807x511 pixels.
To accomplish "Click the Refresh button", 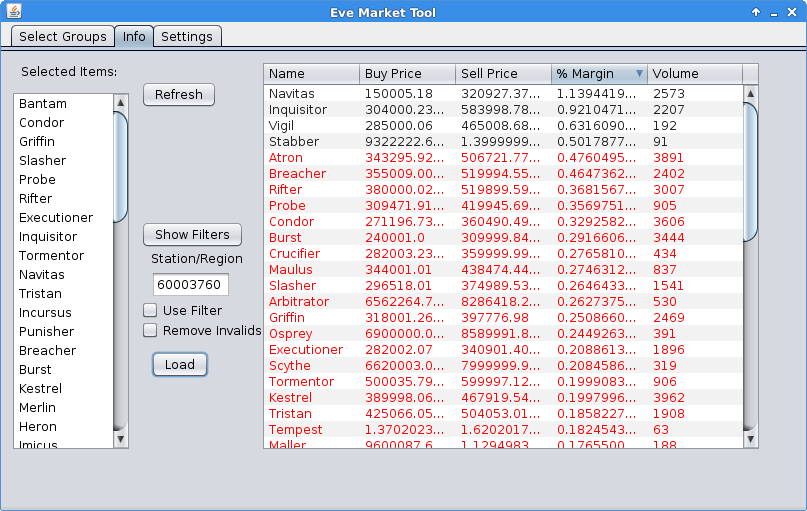I will pyautogui.click(x=179, y=95).
